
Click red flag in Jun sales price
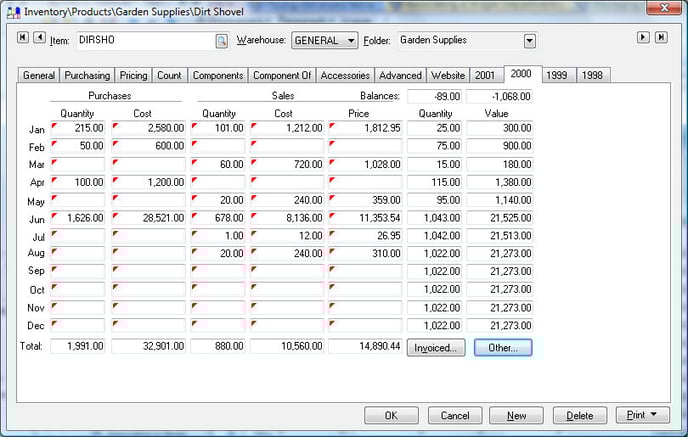(332, 215)
